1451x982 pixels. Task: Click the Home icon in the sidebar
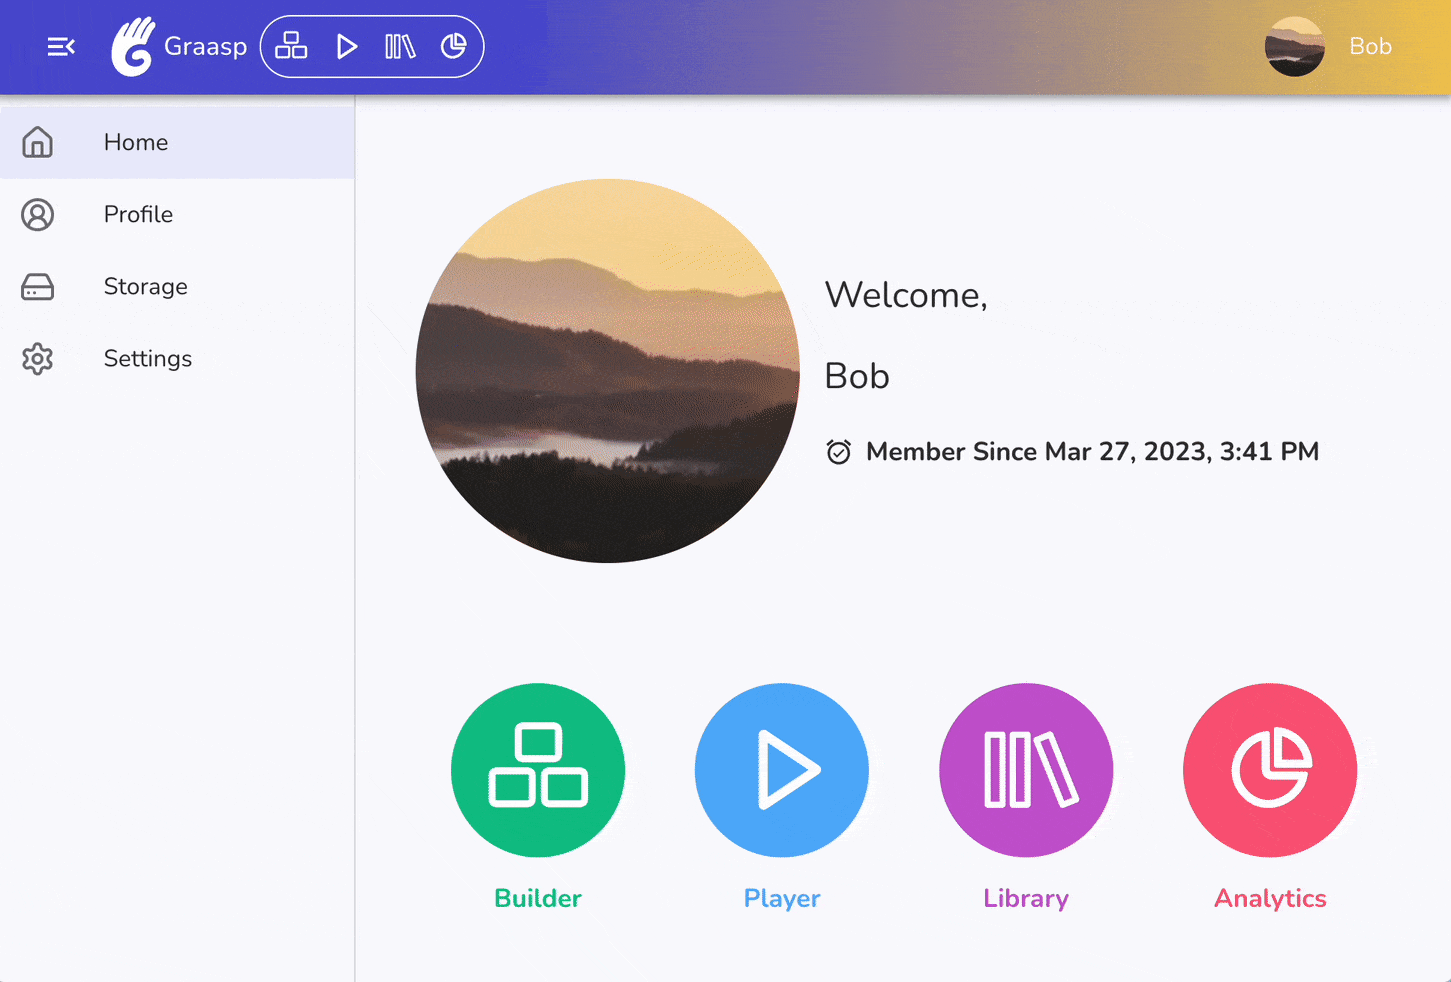tap(37, 142)
